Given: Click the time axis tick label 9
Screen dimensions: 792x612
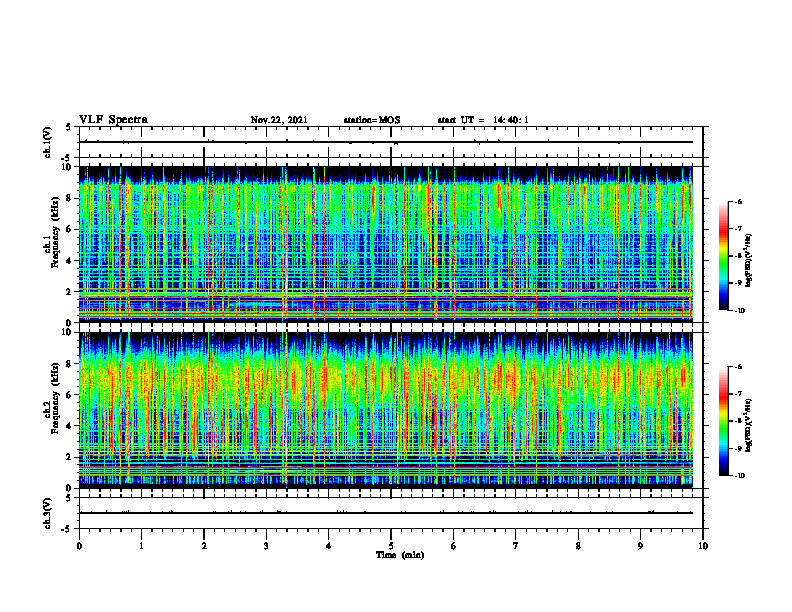Looking at the screenshot, I should [x=640, y=546].
